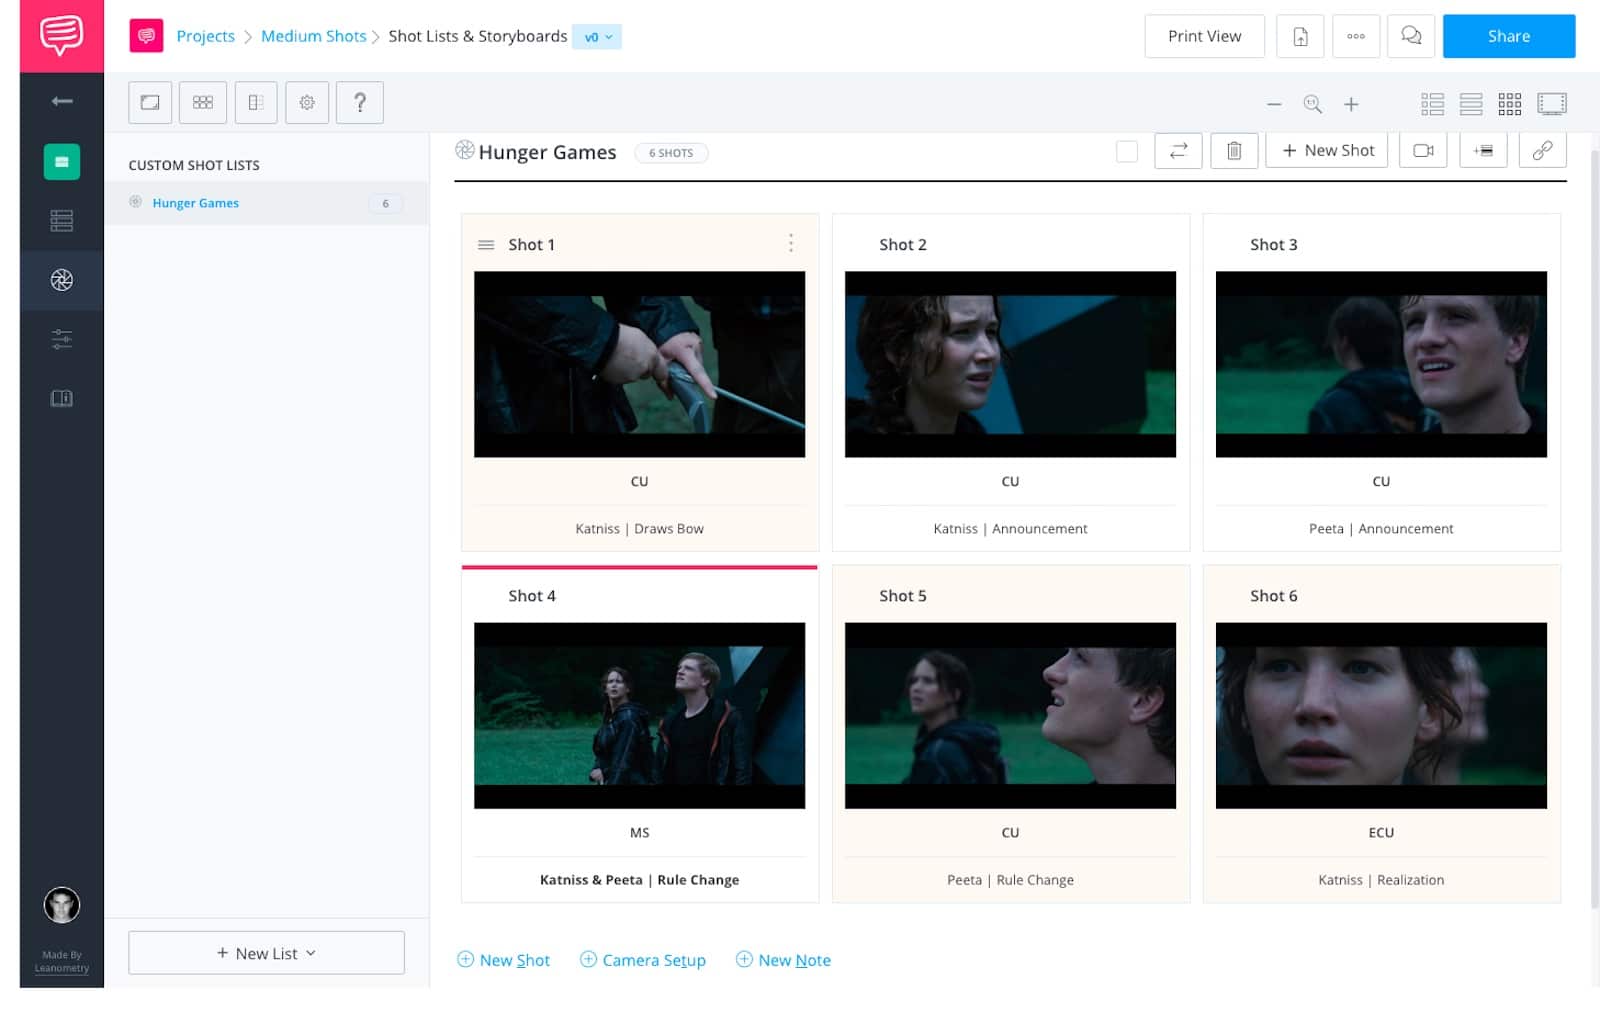Open the New List dropdown

pos(266,953)
